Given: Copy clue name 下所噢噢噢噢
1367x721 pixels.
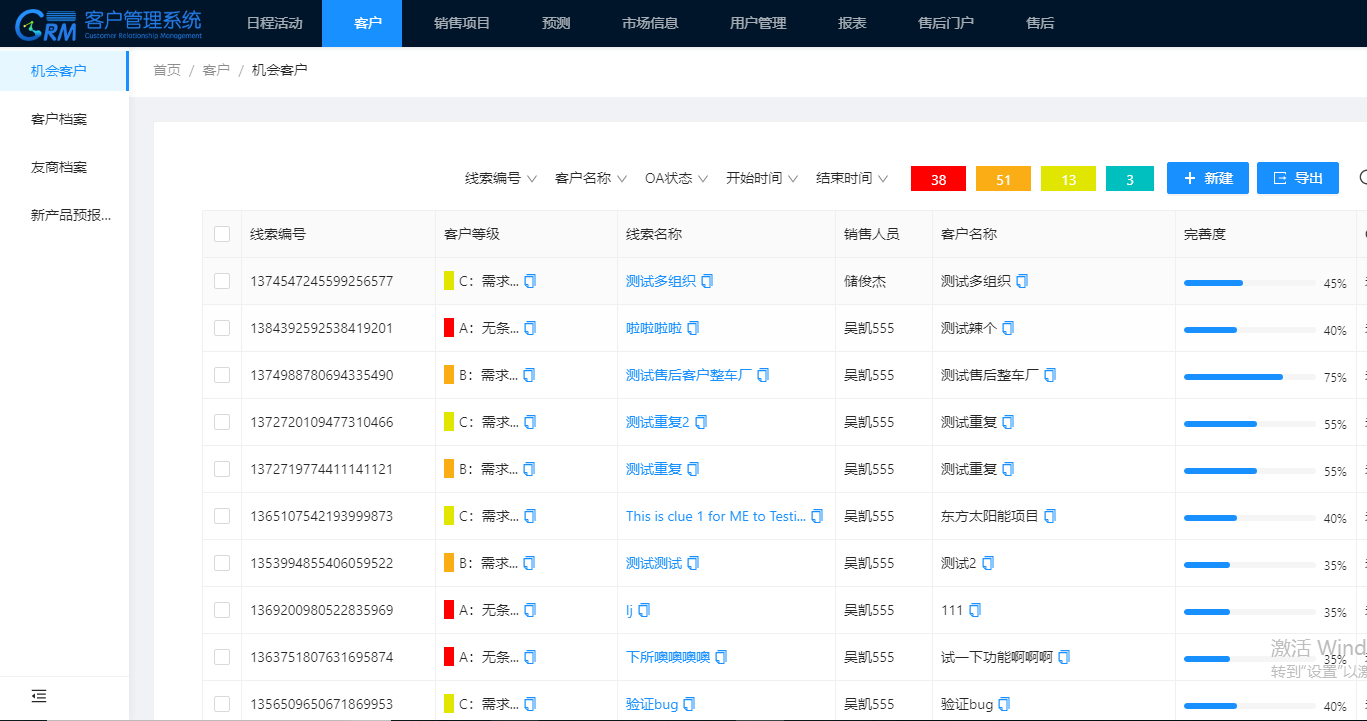Looking at the screenshot, I should pyautogui.click(x=721, y=657).
